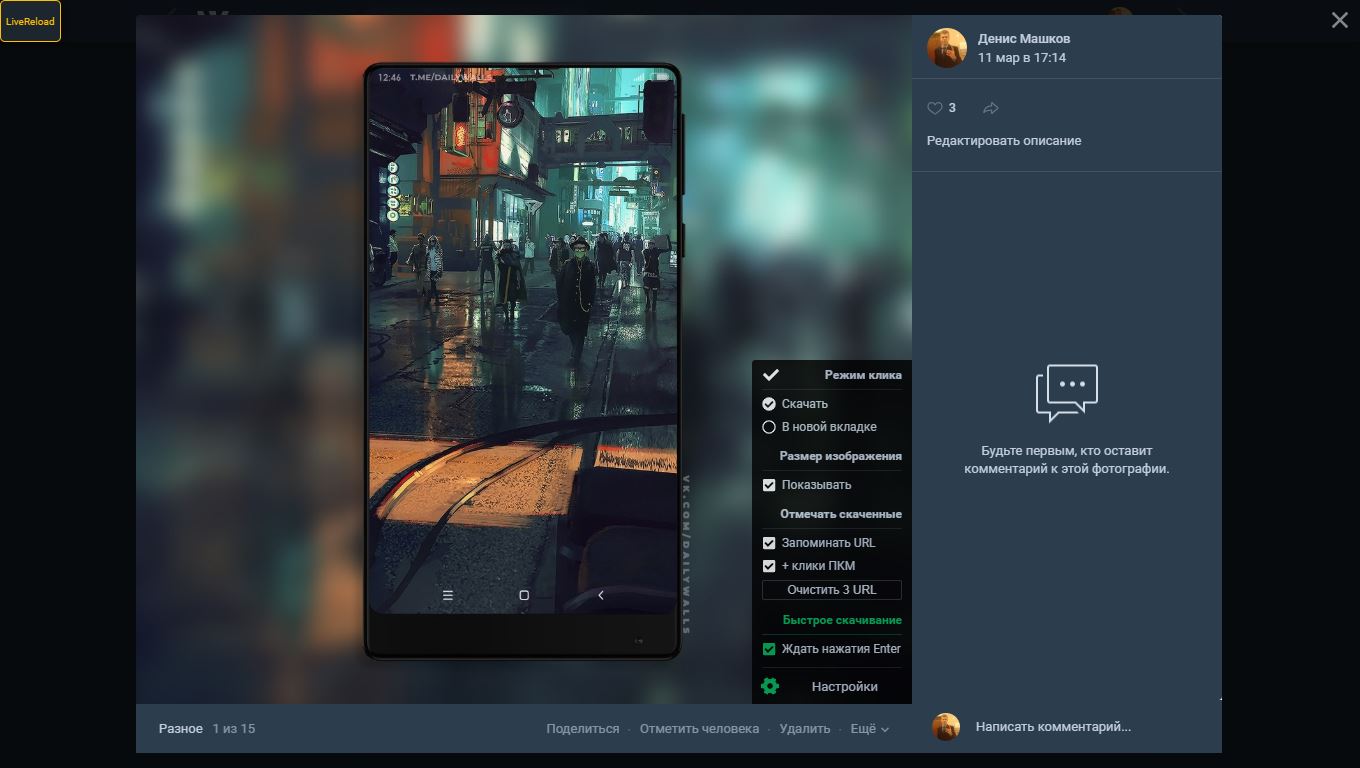Image resolution: width=1360 pixels, height=768 pixels.
Task: Click Редактировать описание
Action: tap(1004, 141)
